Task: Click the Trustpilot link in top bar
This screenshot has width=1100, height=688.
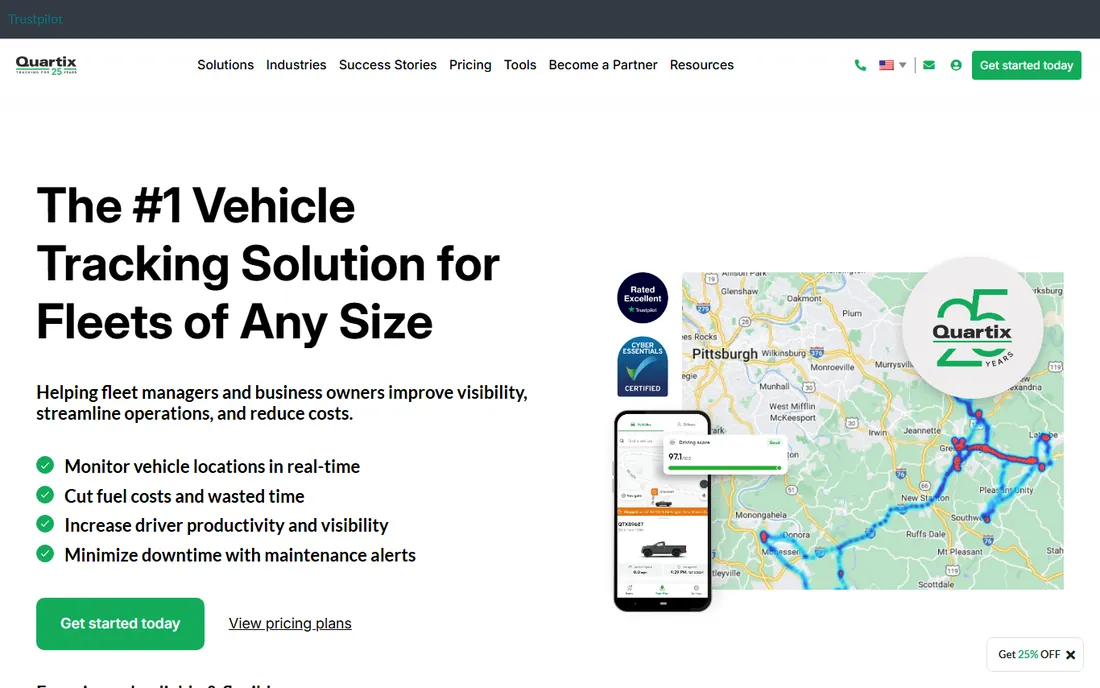Action: (35, 20)
